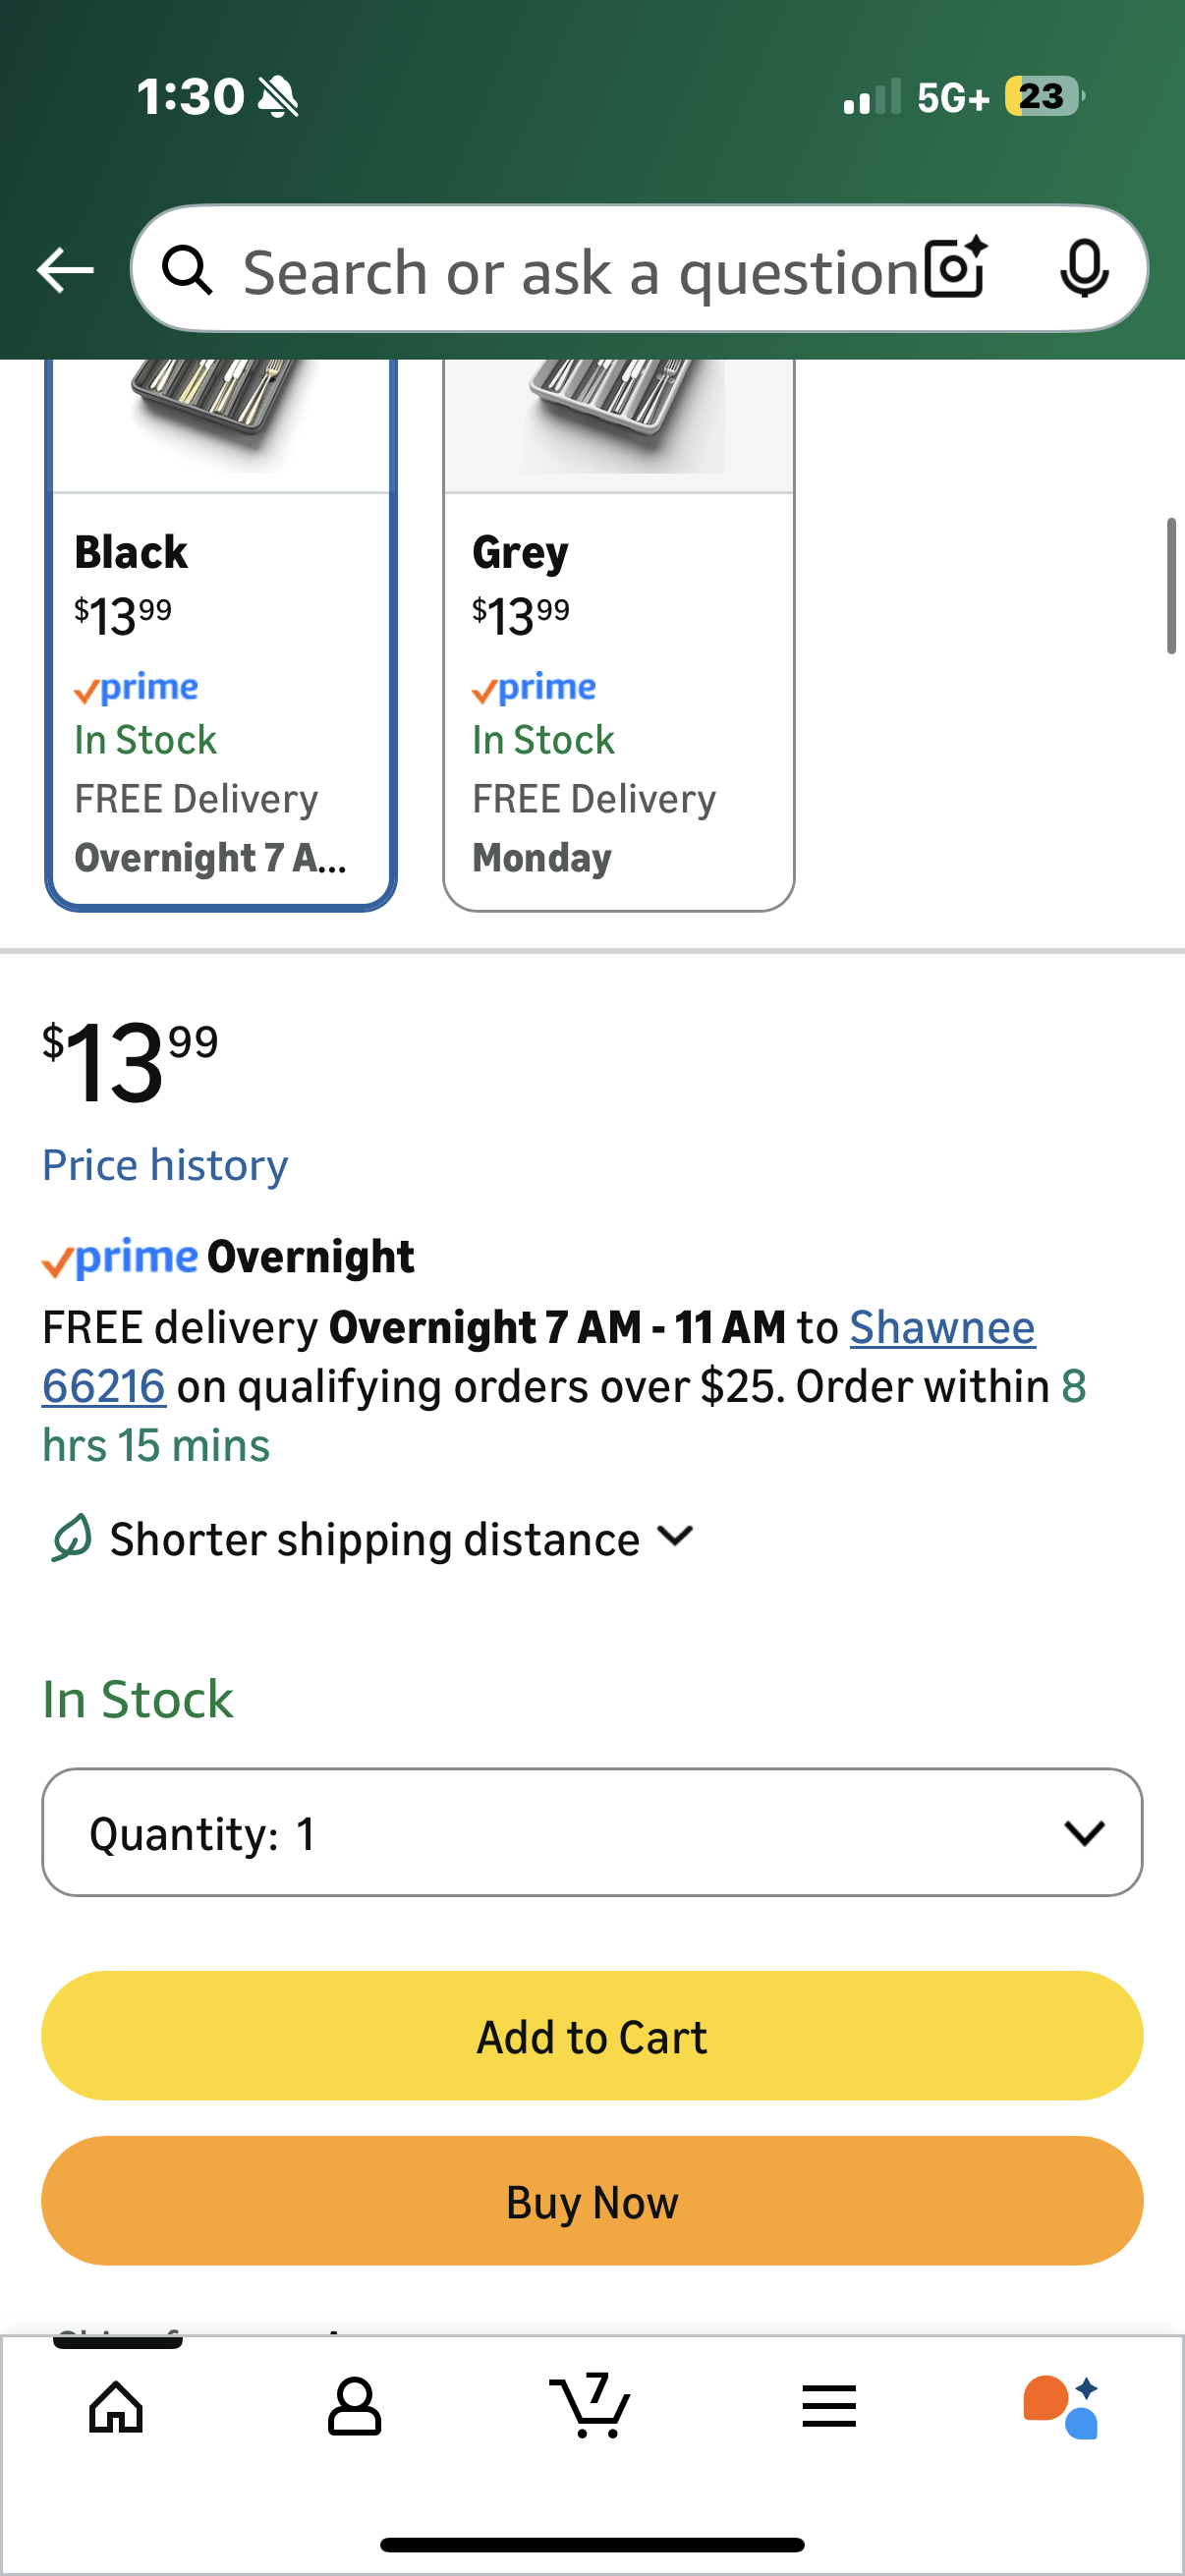
Task: Open the Home tab icon
Action: pos(115,2407)
